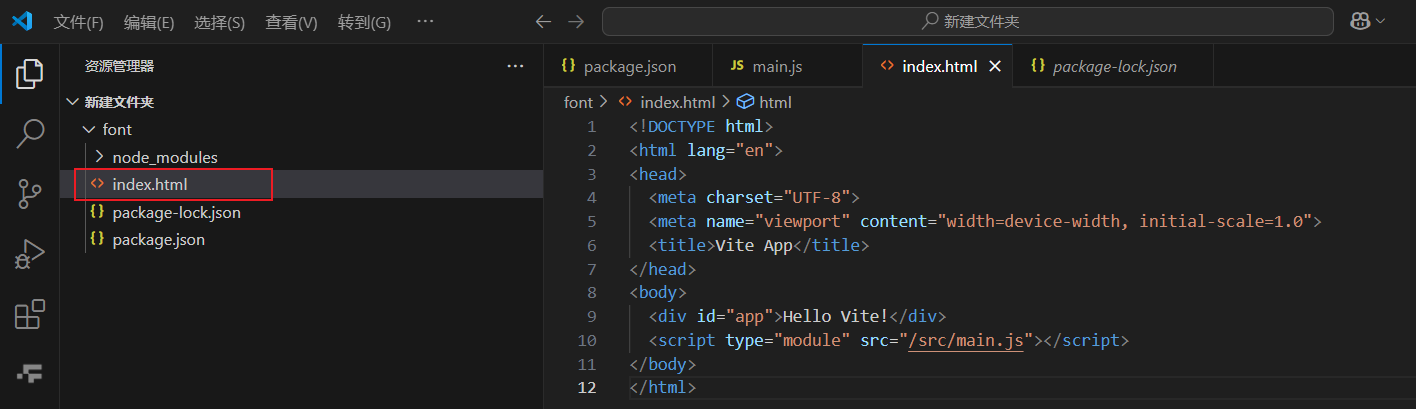This screenshot has width=1416, height=409.
Task: Open the Explorer view in activity bar
Action: pyautogui.click(x=30, y=74)
